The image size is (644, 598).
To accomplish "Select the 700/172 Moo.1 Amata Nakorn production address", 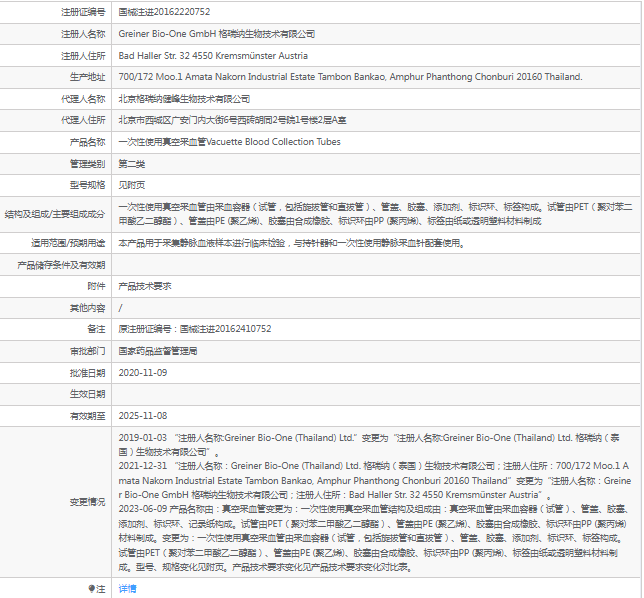I will 350,77.
